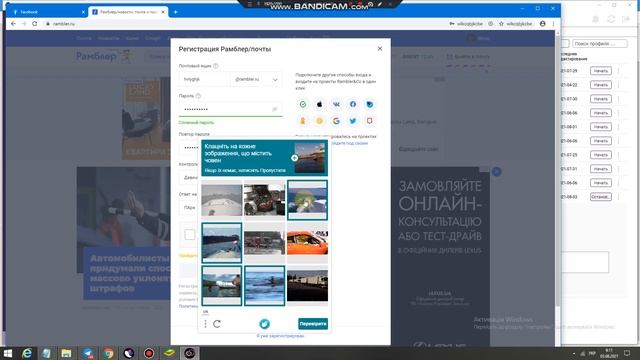Open Bandicam recorder from taskbar
640x360 pixels.
click(149, 353)
